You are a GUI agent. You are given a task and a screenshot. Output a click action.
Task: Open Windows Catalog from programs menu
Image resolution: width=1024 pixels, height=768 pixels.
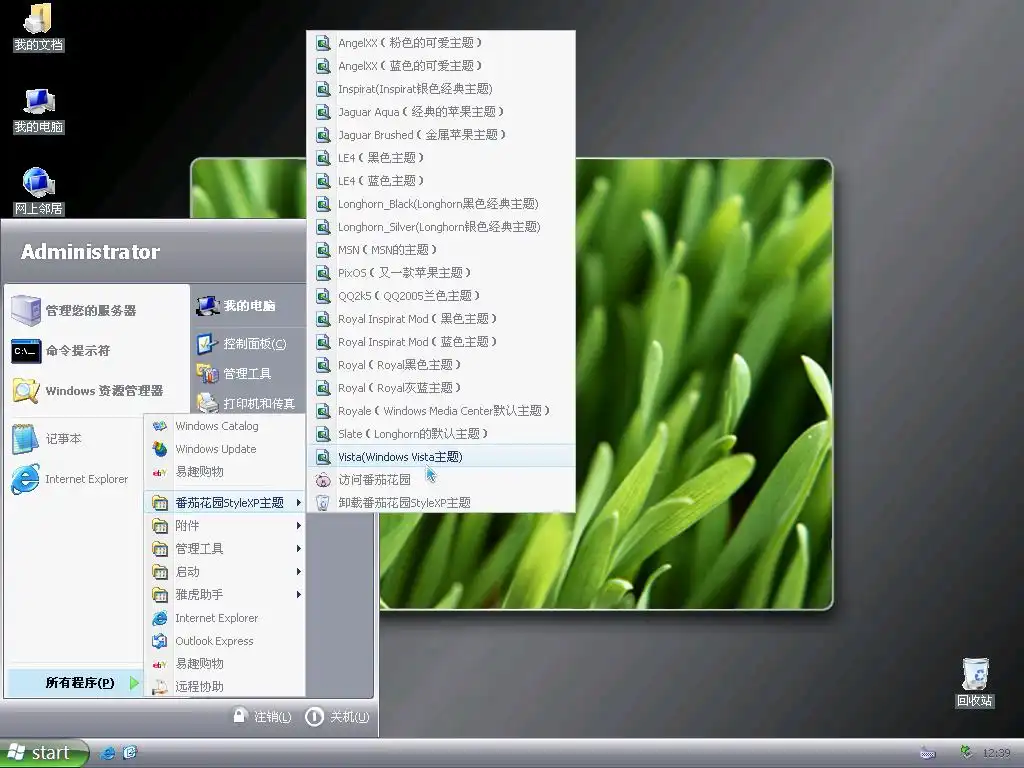225,426
